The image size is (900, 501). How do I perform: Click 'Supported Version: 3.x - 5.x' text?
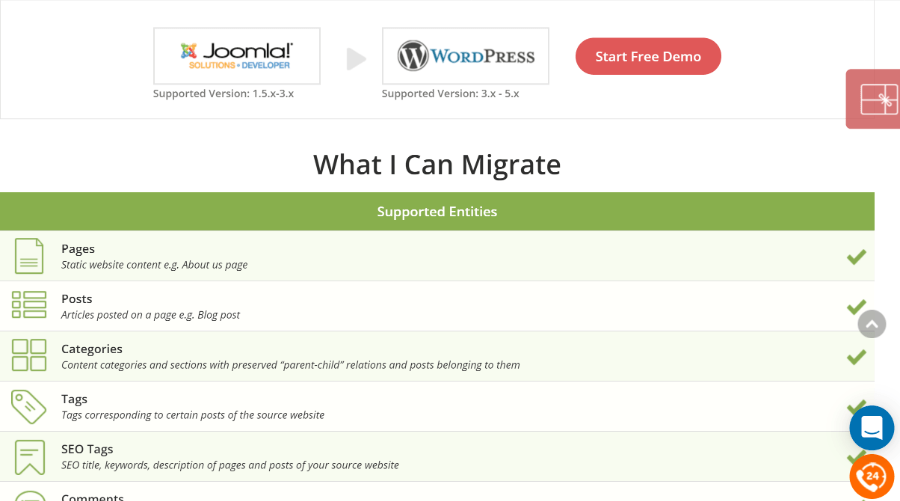coord(451,94)
